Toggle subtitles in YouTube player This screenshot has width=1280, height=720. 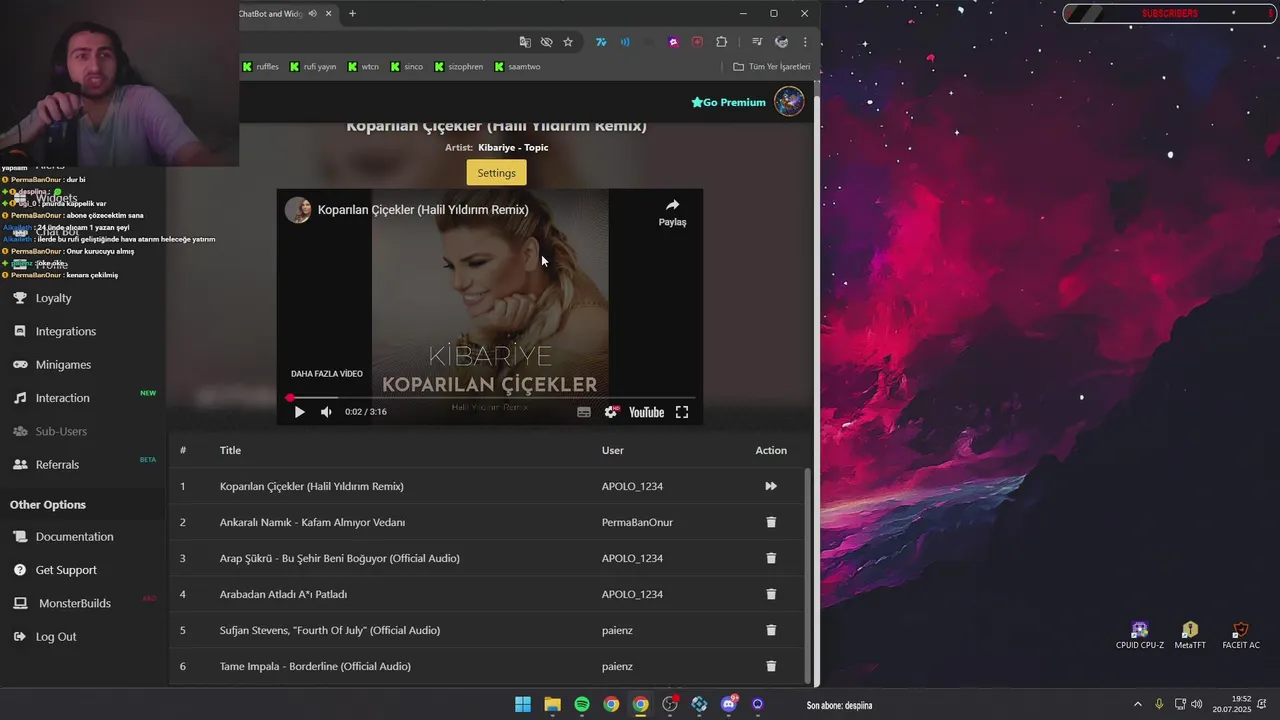[584, 412]
